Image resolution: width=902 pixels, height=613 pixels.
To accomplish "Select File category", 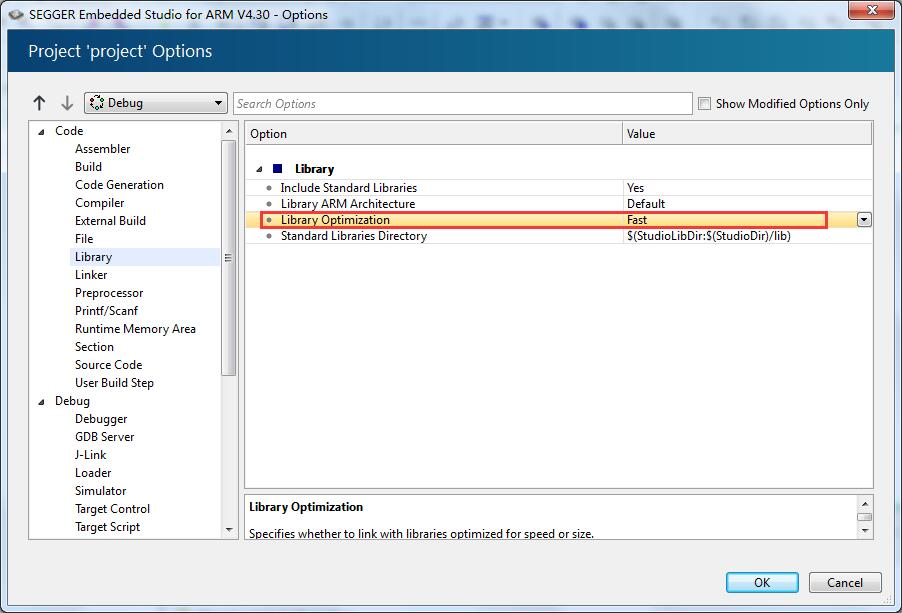I will point(83,239).
